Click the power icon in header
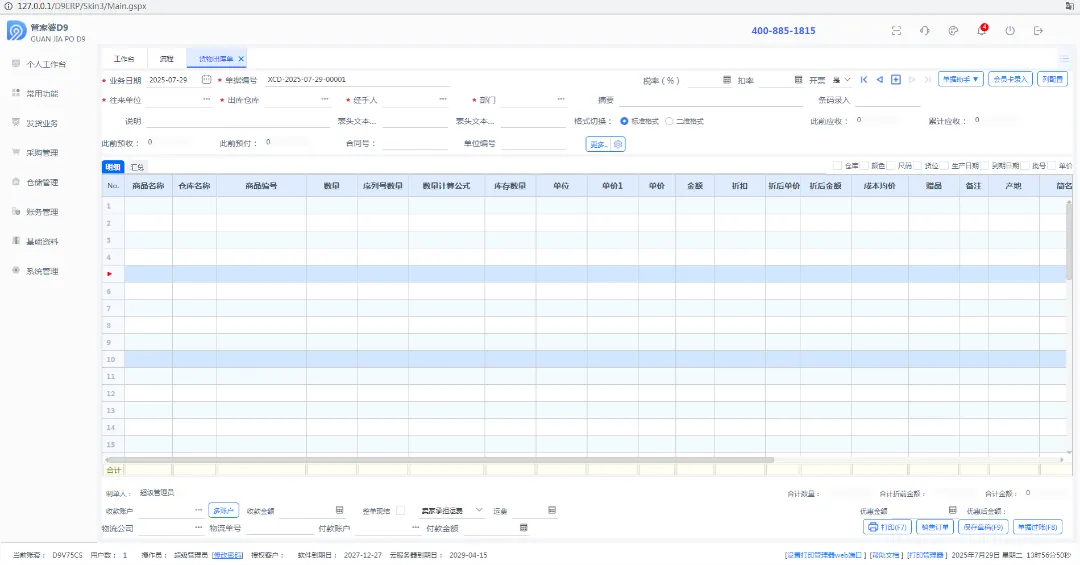Screen dimensions: 1080x565 1010,30
